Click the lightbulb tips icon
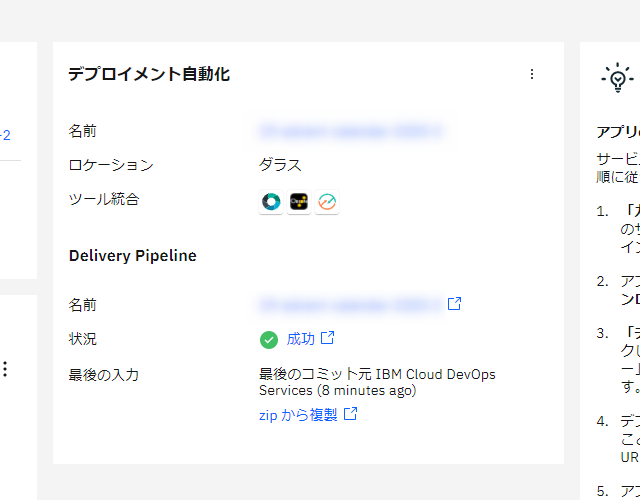Screen dimensions: 640x500 (617, 77)
